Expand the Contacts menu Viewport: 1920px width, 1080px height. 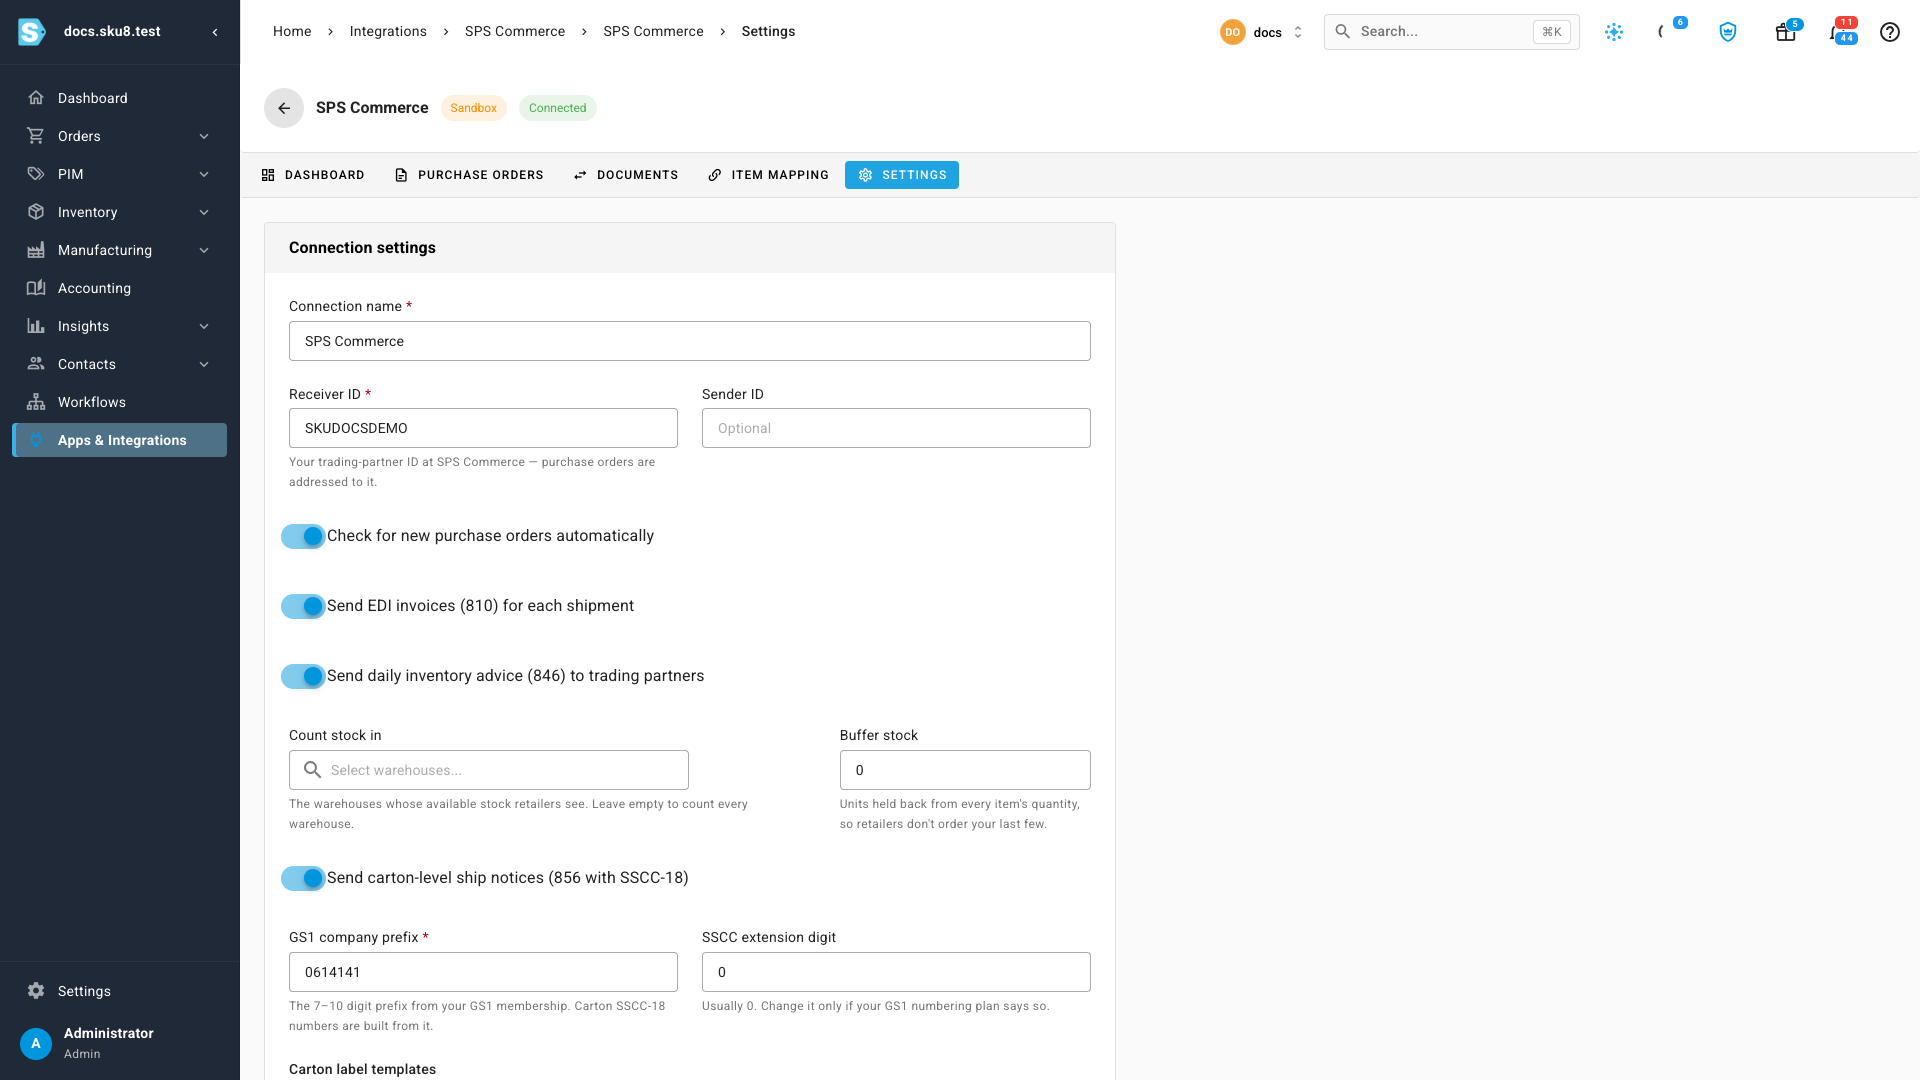click(x=119, y=364)
